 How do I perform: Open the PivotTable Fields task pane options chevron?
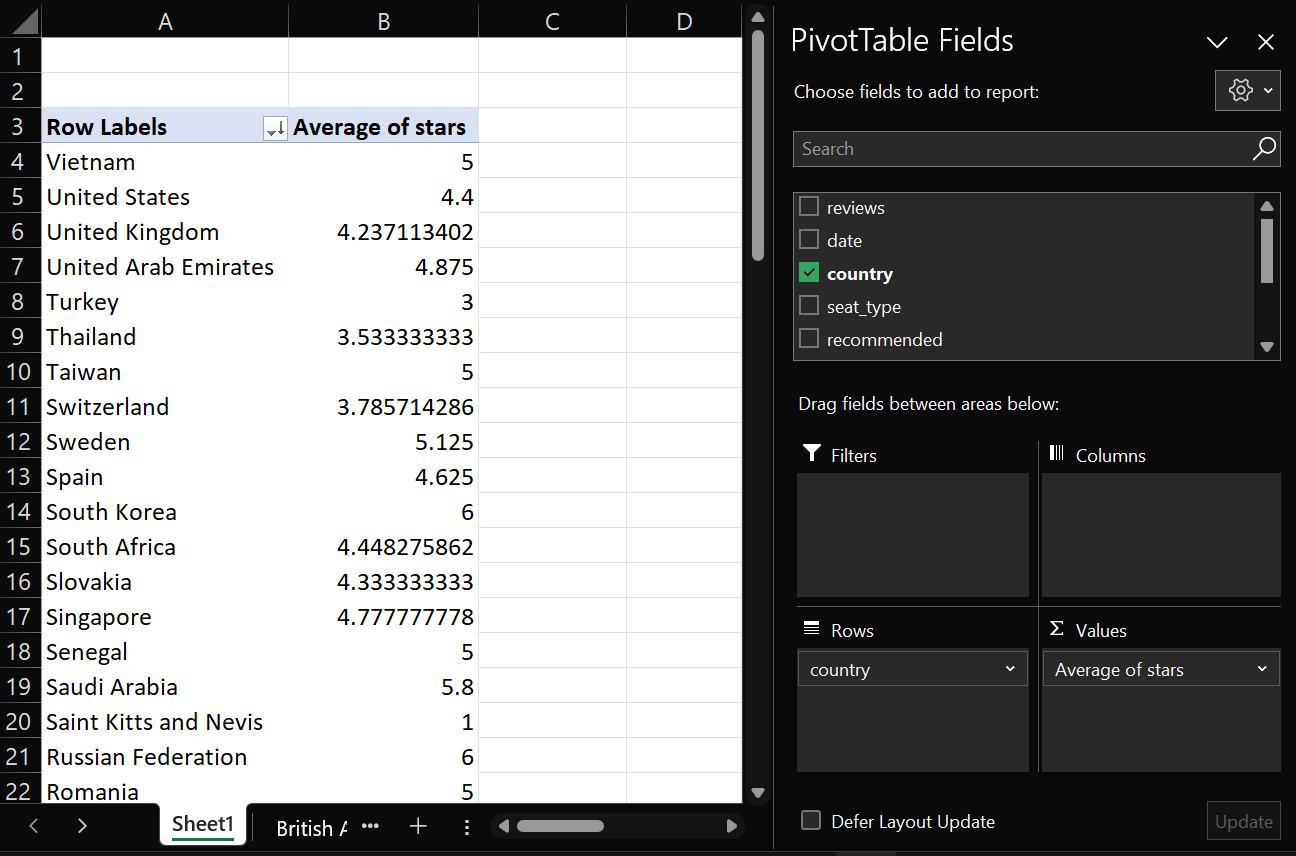coord(1217,42)
